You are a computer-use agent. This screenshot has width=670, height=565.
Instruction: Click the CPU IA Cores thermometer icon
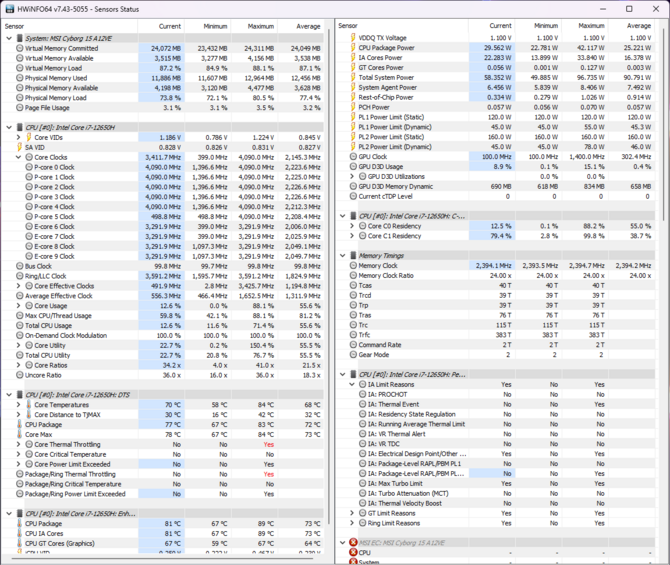[x=19, y=533]
